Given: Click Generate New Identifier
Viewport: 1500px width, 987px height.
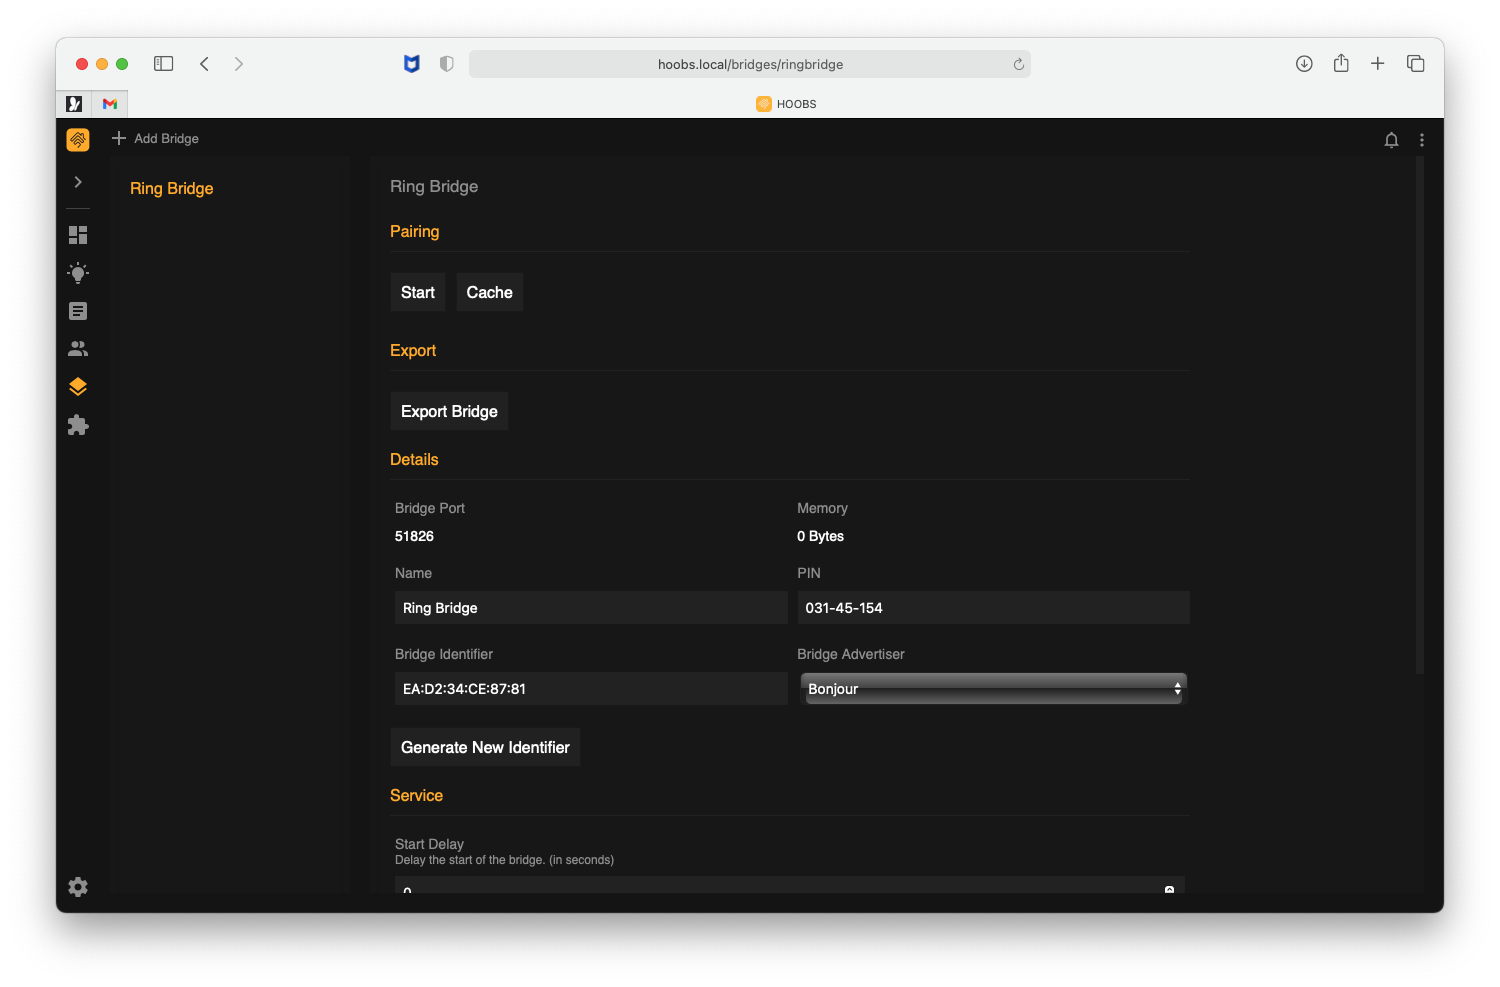Looking at the screenshot, I should 484,747.
